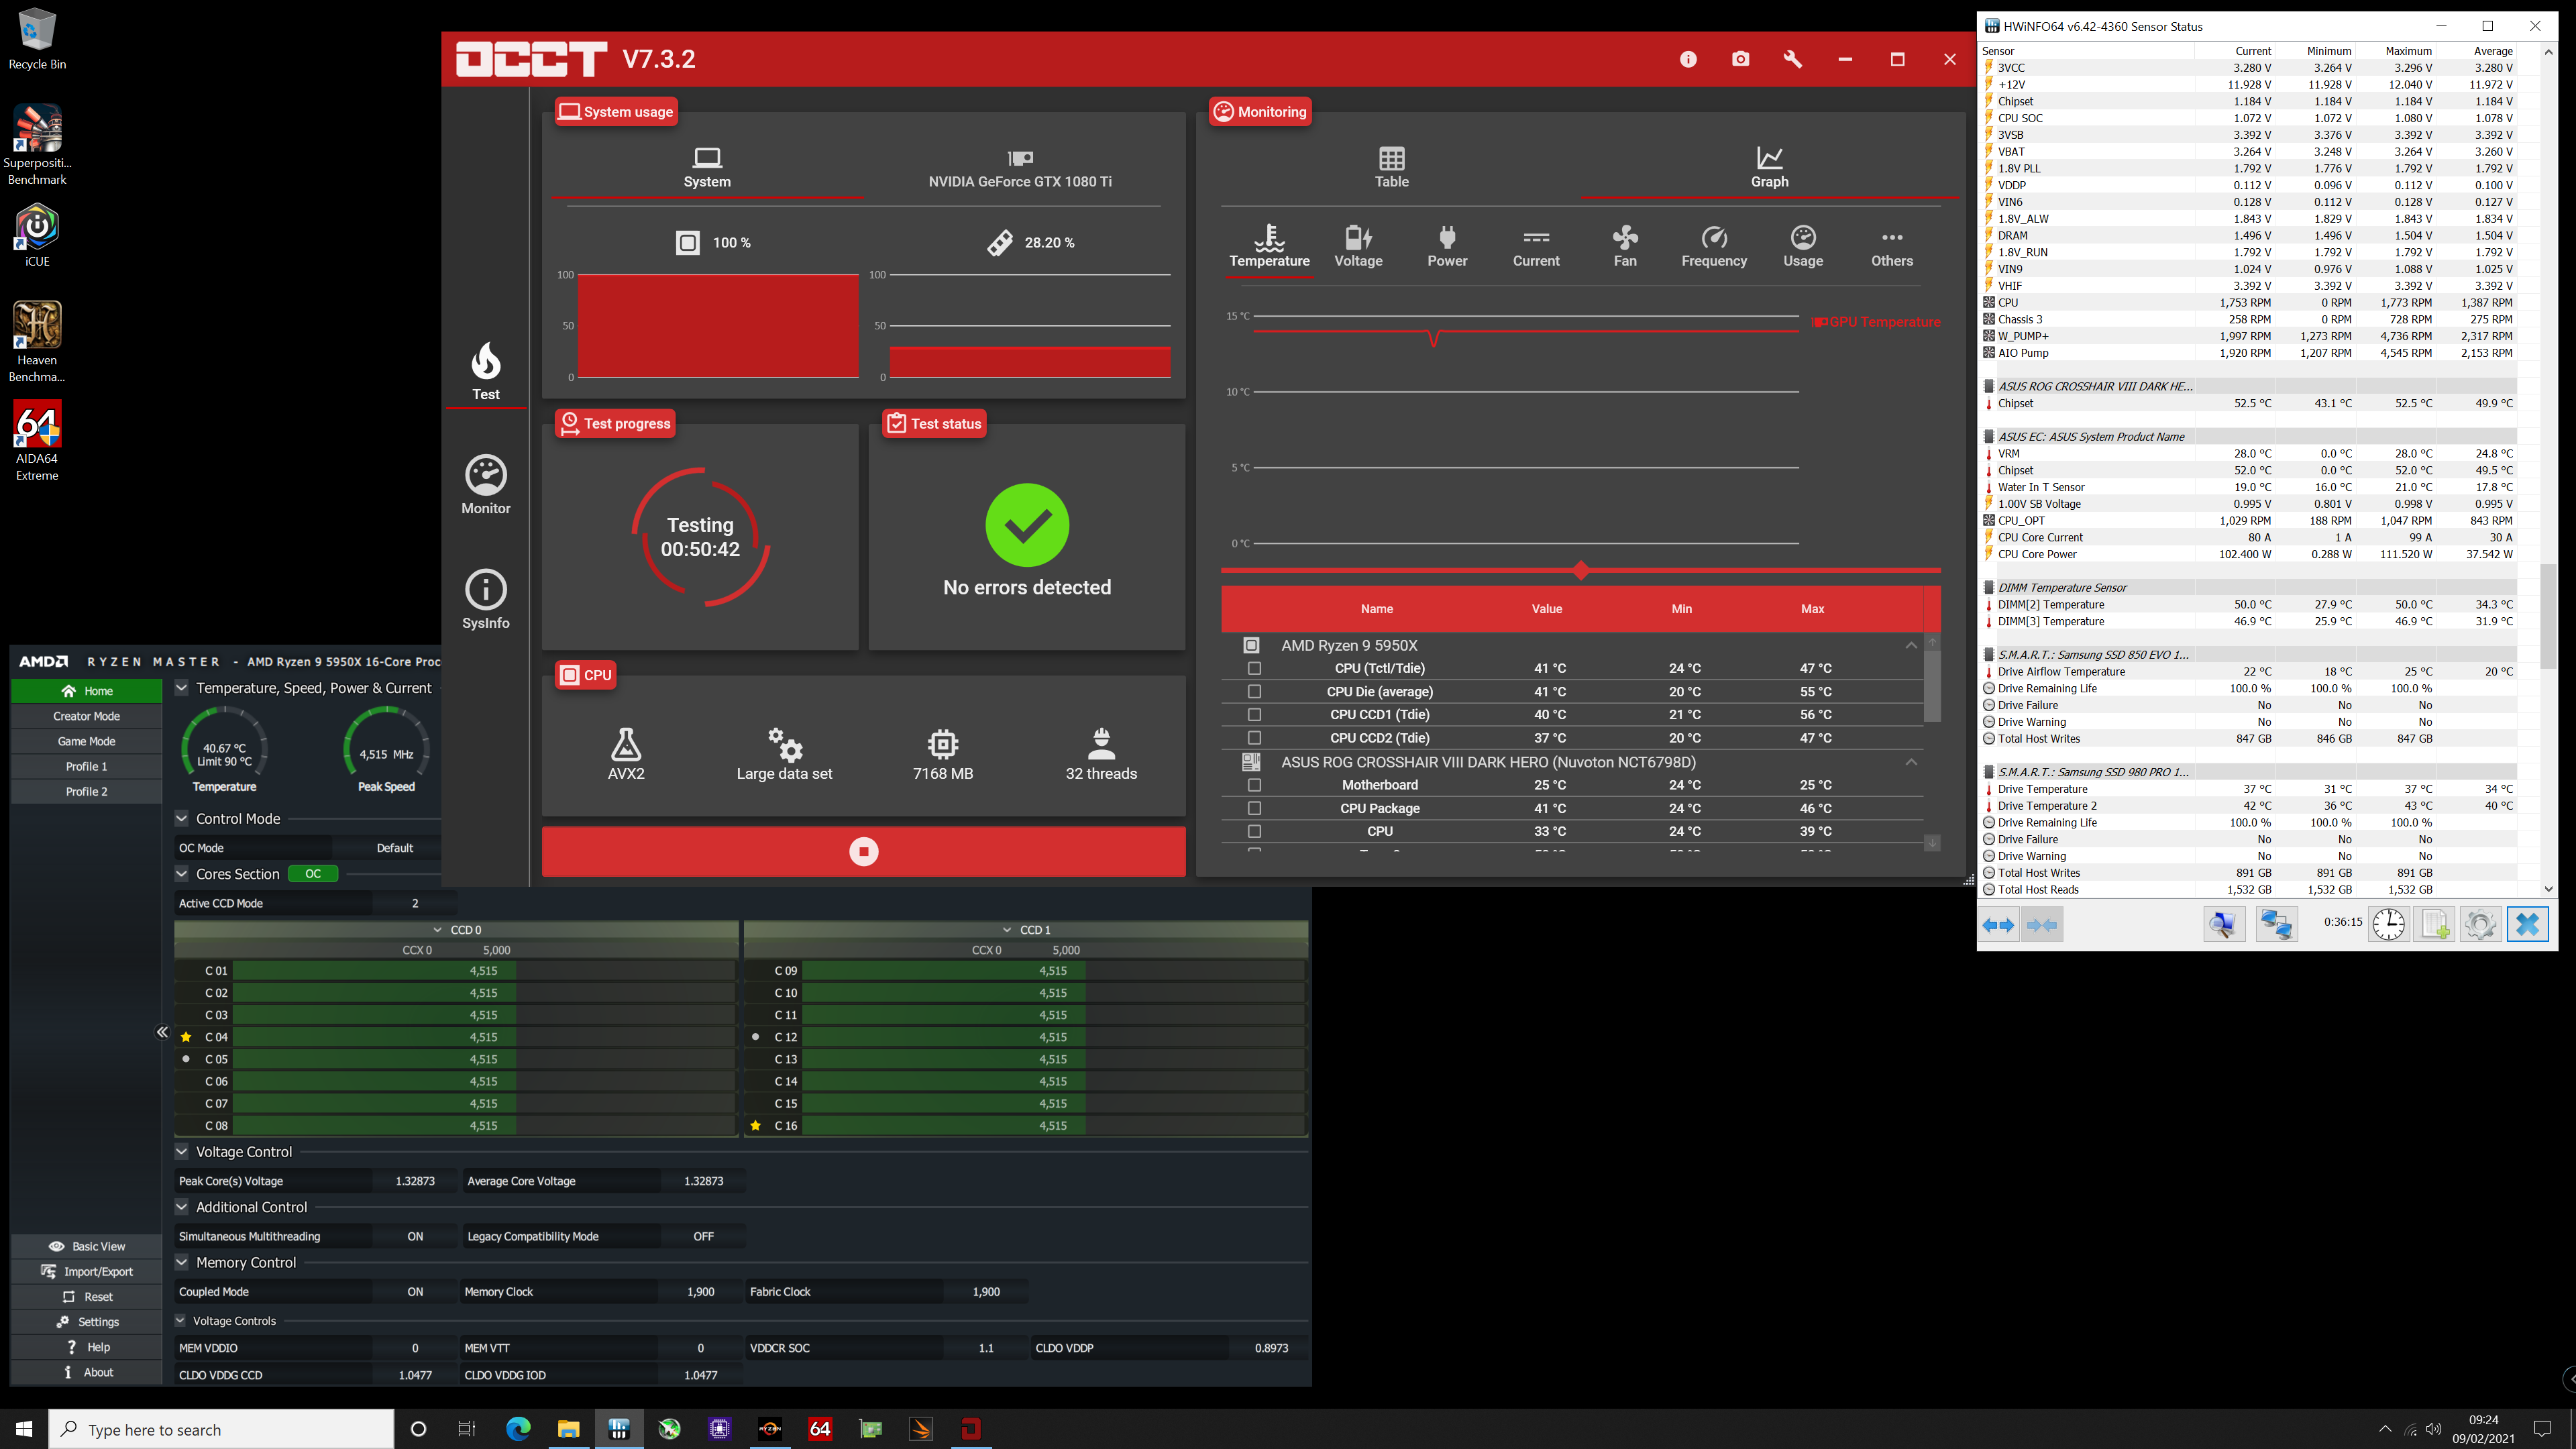The width and height of the screenshot is (2576, 1449).
Task: Check the CPU Die (average) checkbox
Action: pos(1254,691)
